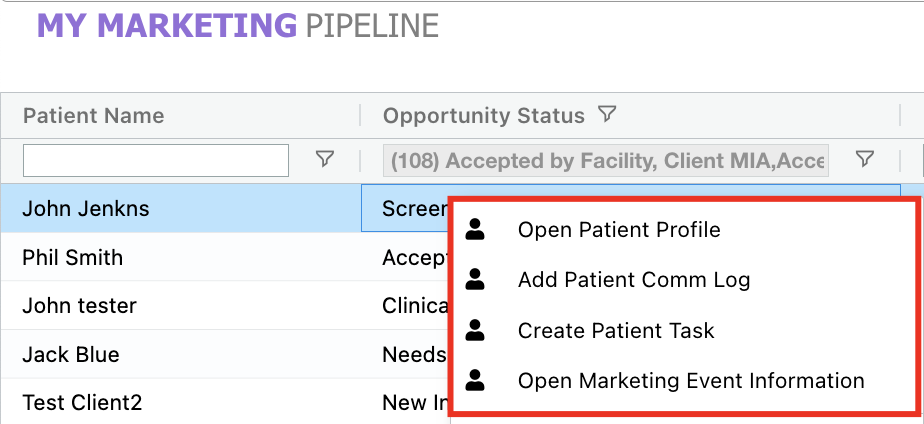Select the John Jenkns row
This screenshot has height=424, width=924.
coord(86,208)
